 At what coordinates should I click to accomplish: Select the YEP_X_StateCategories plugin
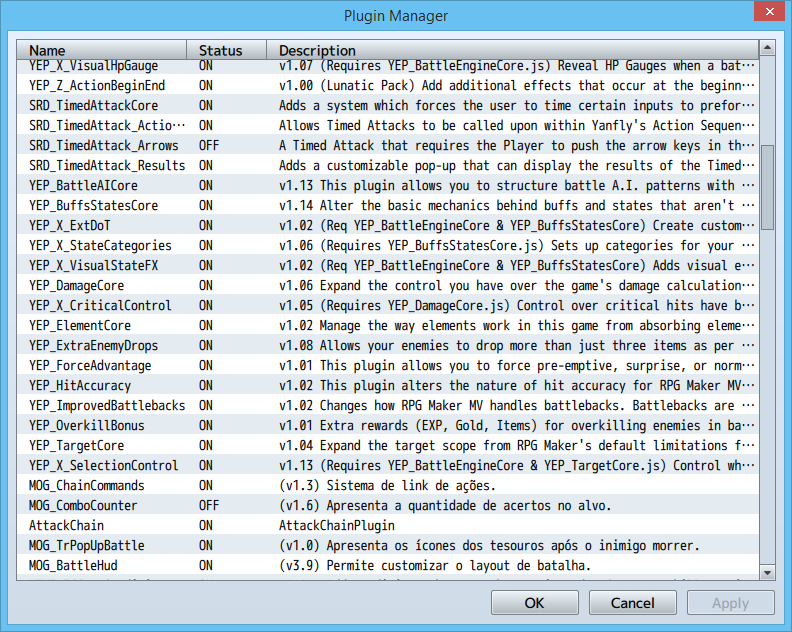[x=387, y=246]
